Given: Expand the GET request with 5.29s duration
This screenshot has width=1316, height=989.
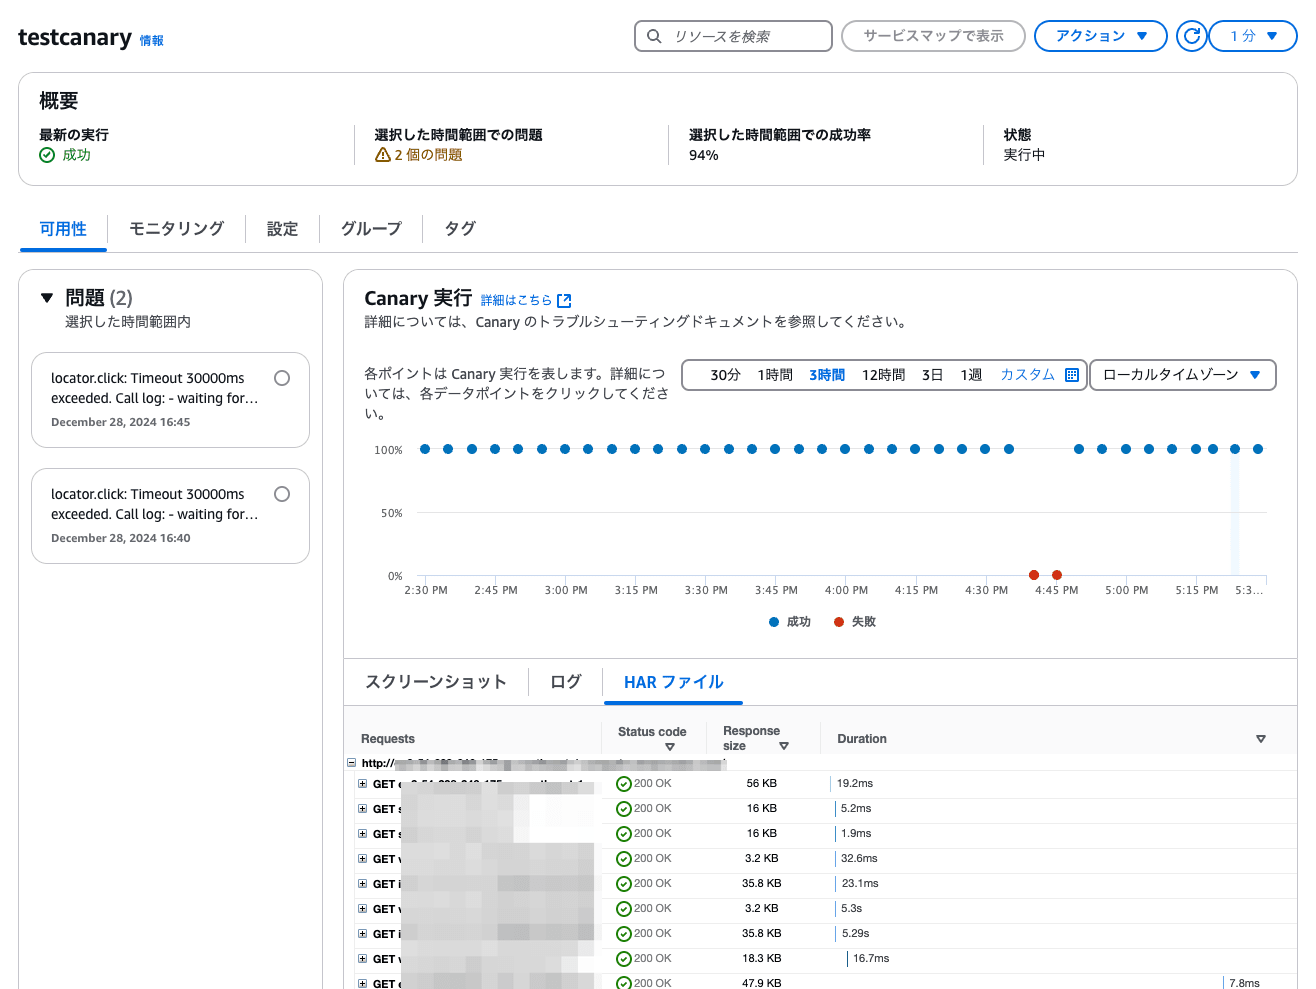Looking at the screenshot, I should click(x=362, y=934).
